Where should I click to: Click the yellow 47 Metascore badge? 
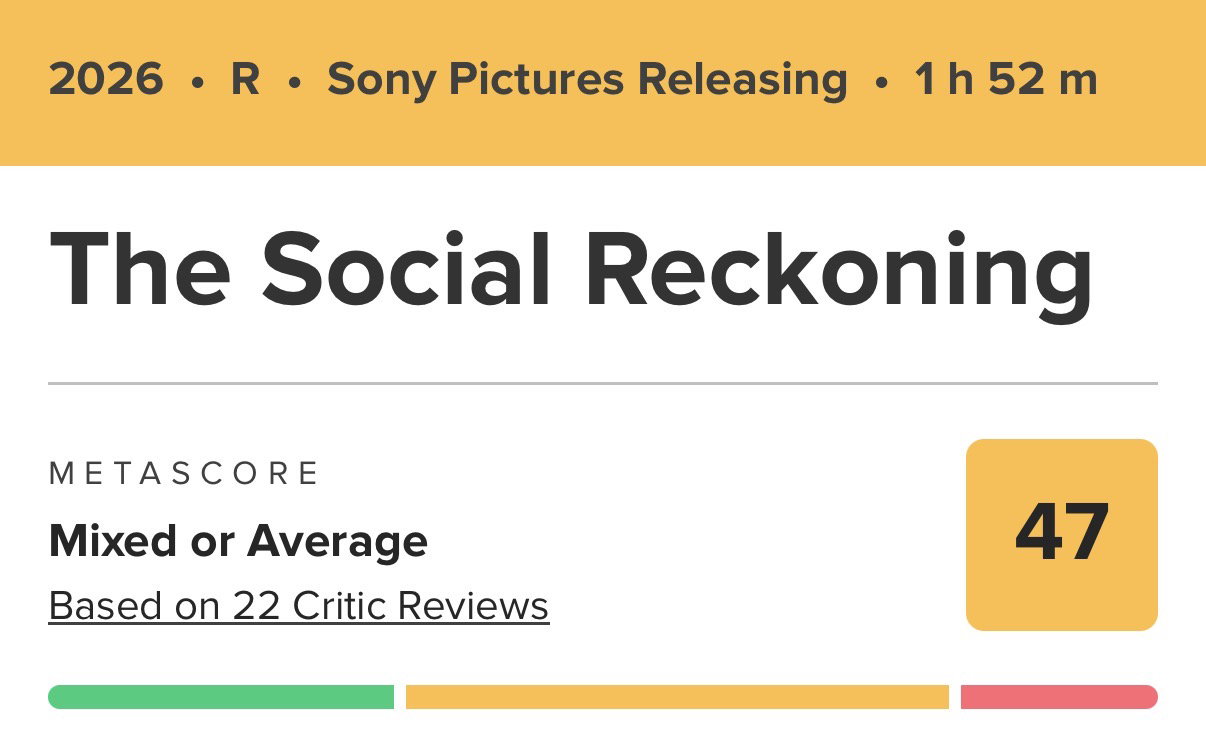1061,535
